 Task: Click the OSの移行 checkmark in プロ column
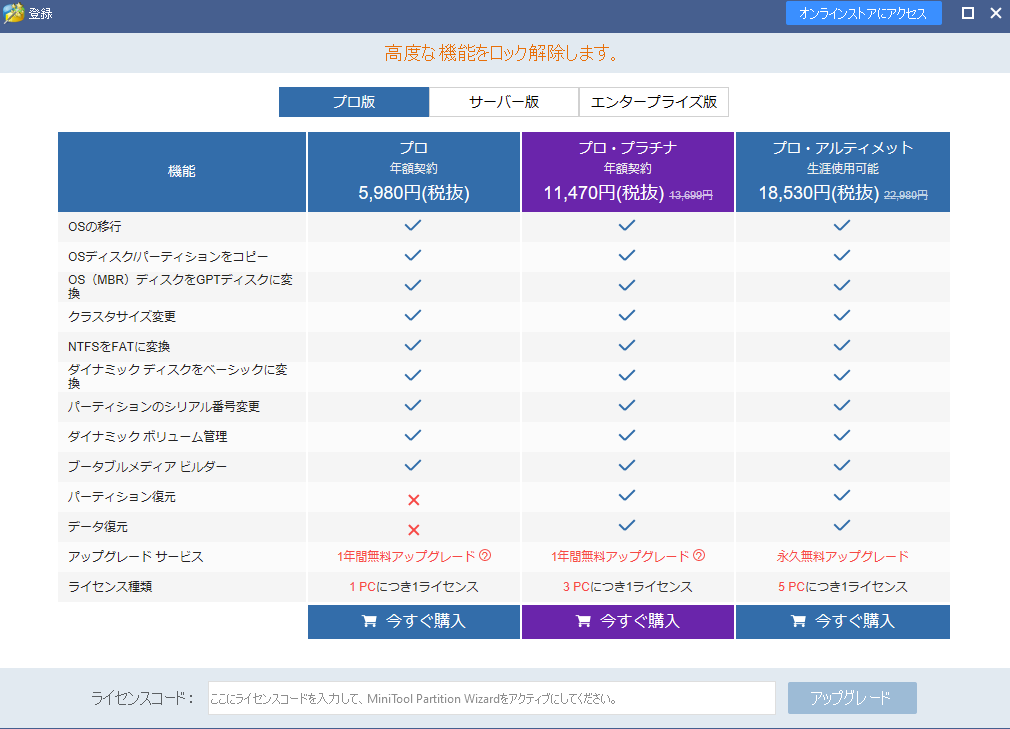tap(413, 225)
